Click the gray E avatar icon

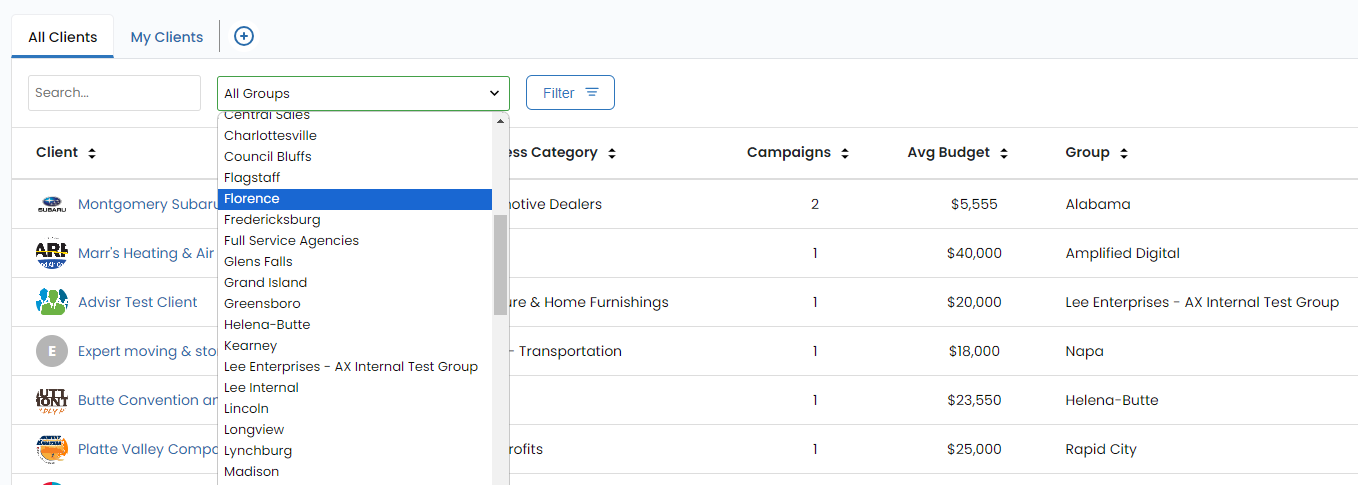(51, 351)
